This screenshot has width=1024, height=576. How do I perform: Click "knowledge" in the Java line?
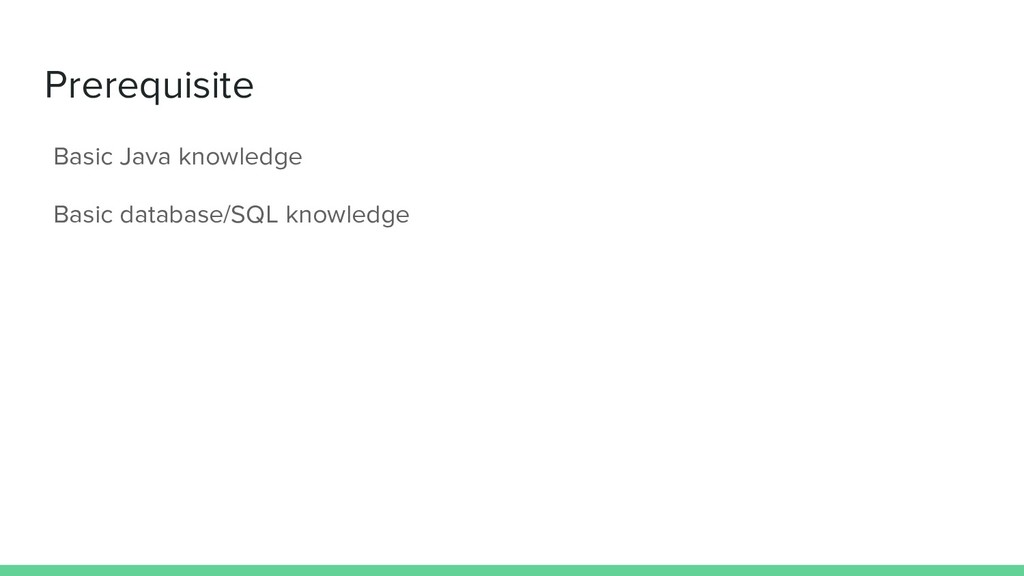pyautogui.click(x=240, y=157)
